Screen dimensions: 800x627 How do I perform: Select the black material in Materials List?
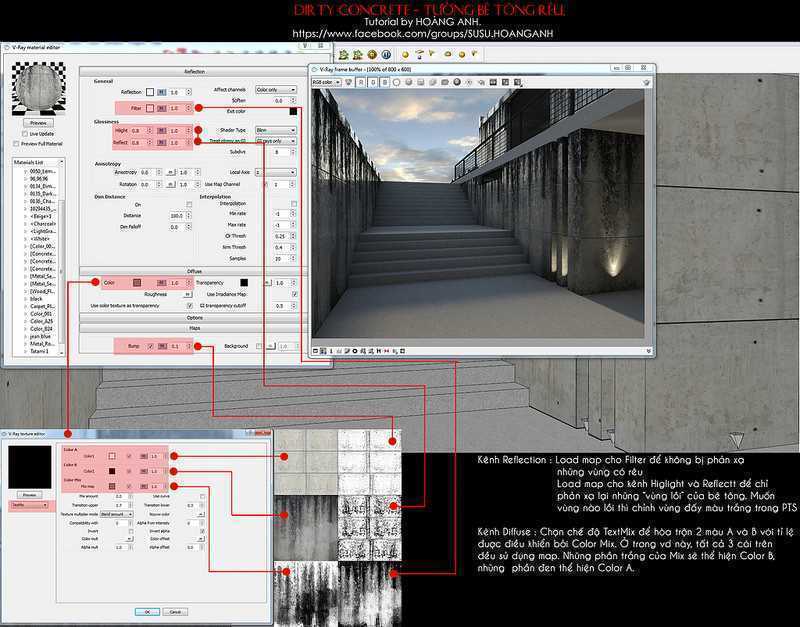[x=36, y=299]
